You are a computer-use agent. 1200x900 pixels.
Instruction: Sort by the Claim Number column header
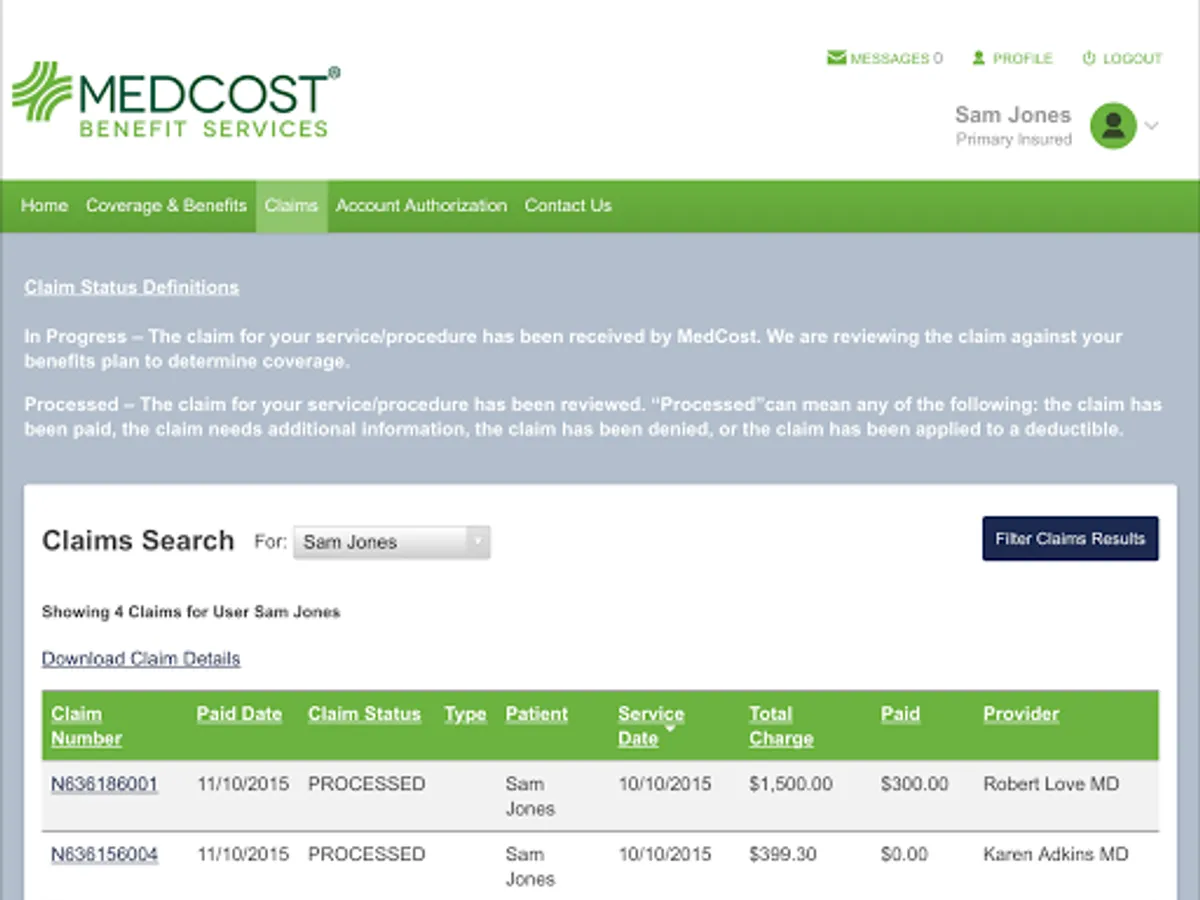coord(86,726)
